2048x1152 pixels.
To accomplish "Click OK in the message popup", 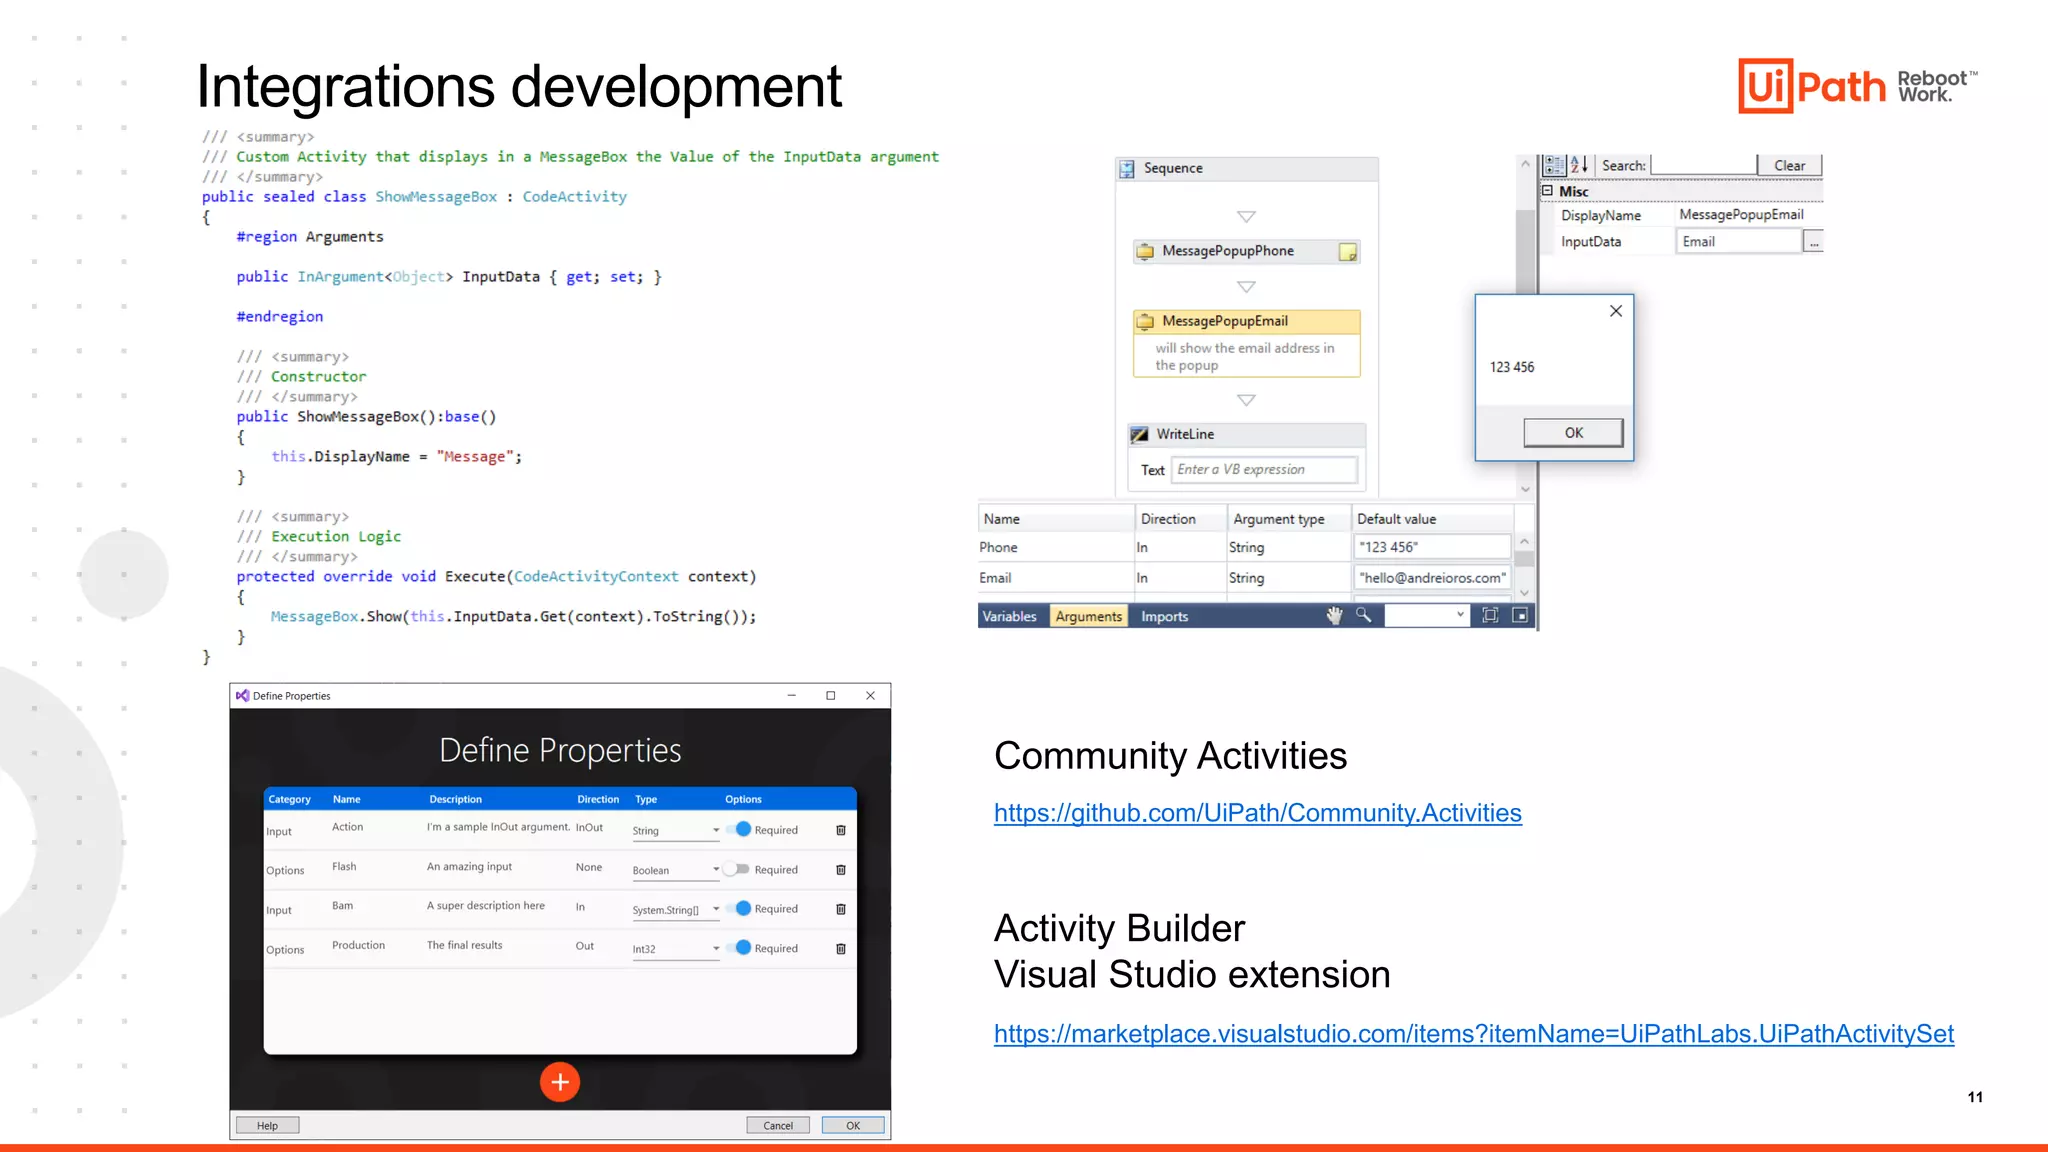I will click(1573, 433).
